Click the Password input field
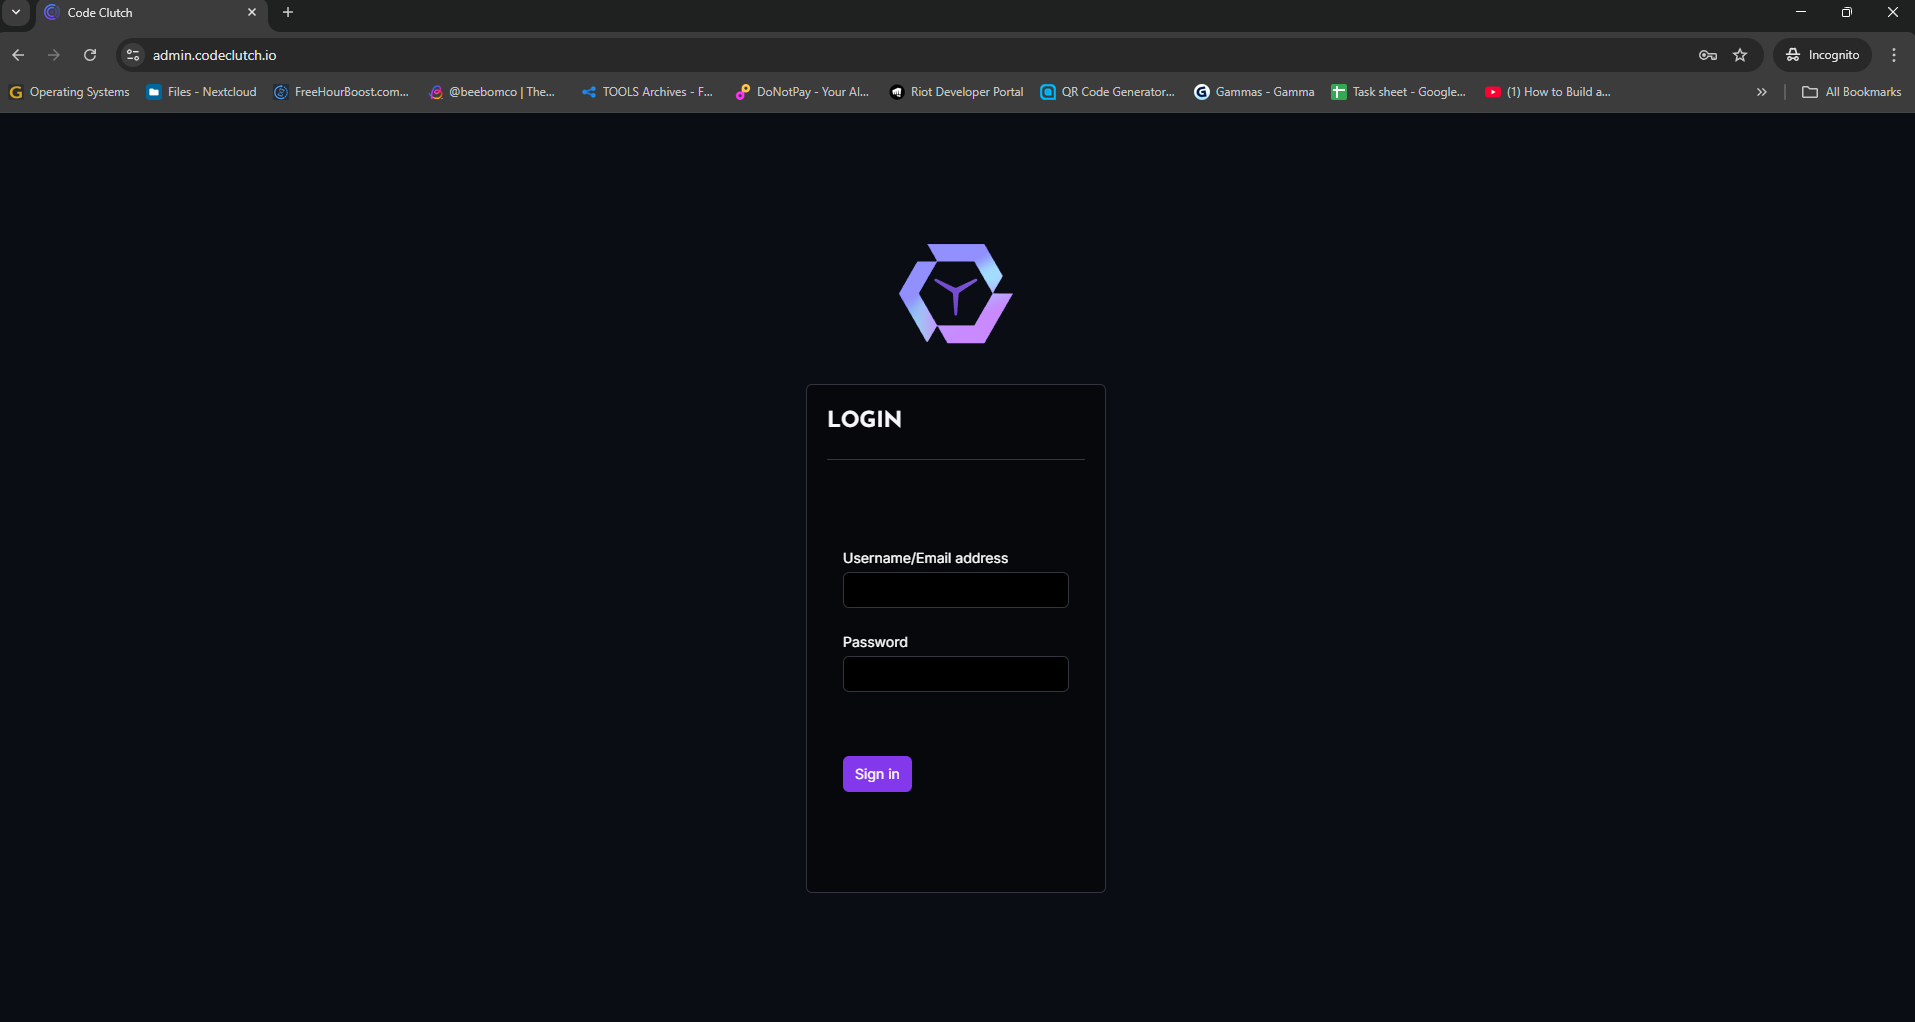Viewport: 1915px width, 1022px height. tap(955, 673)
